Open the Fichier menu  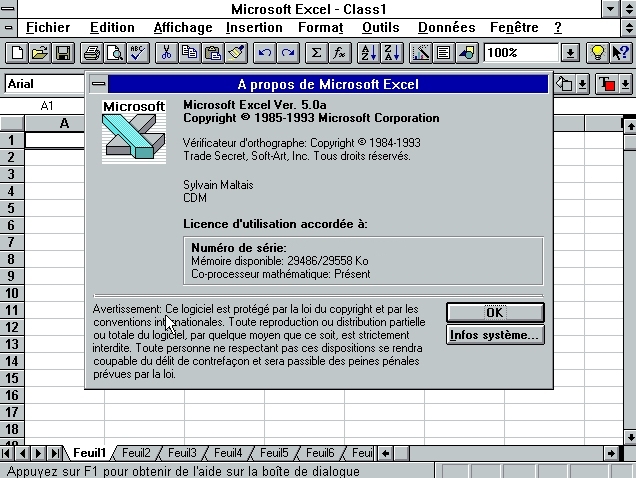coord(48,28)
